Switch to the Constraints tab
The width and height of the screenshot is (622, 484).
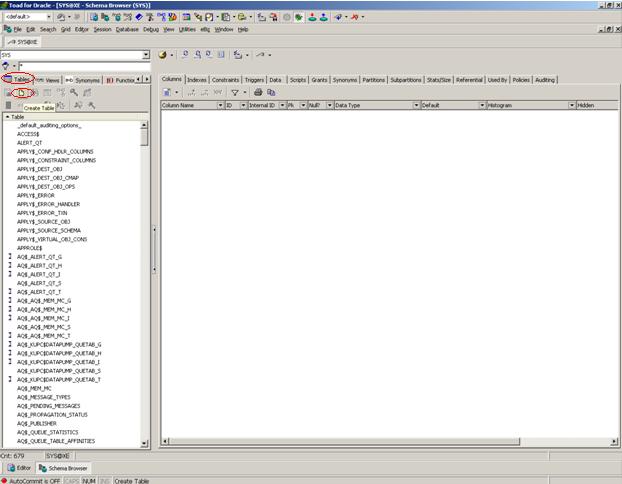pyautogui.click(x=225, y=80)
